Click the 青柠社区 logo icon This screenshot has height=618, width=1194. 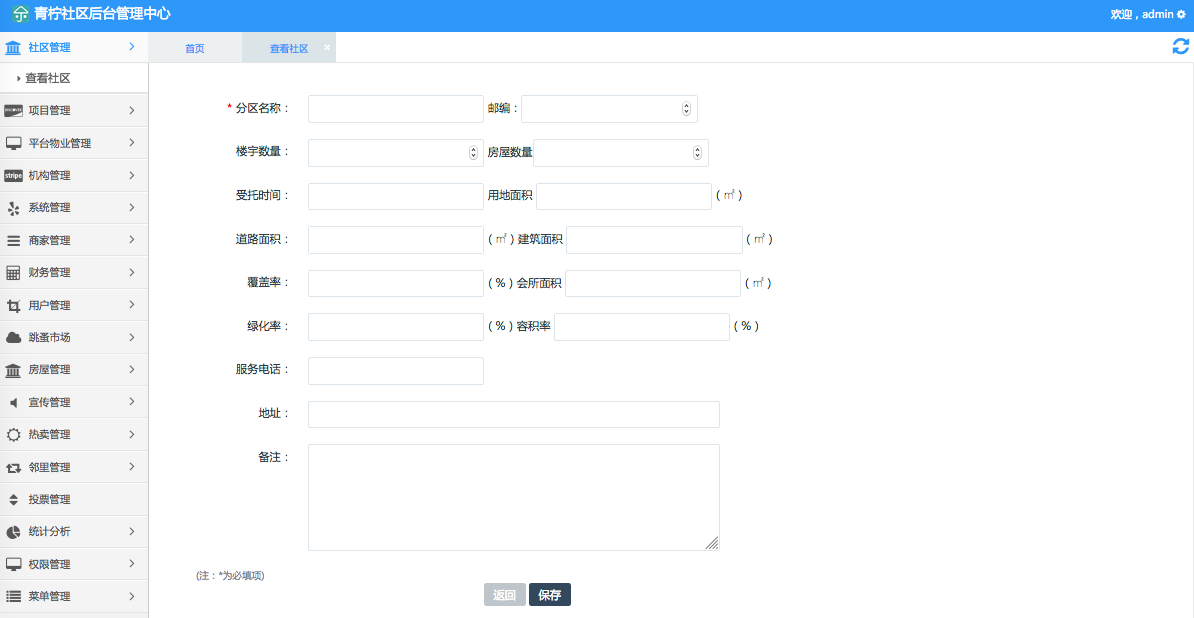coord(21,14)
